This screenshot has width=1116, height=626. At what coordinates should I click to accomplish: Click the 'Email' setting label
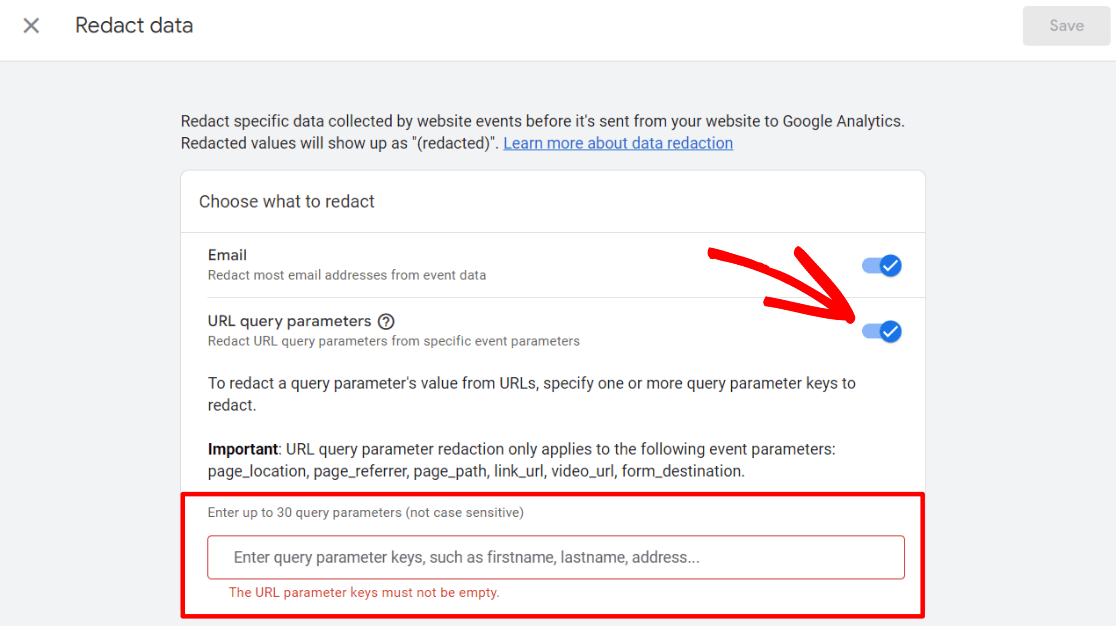click(x=226, y=254)
